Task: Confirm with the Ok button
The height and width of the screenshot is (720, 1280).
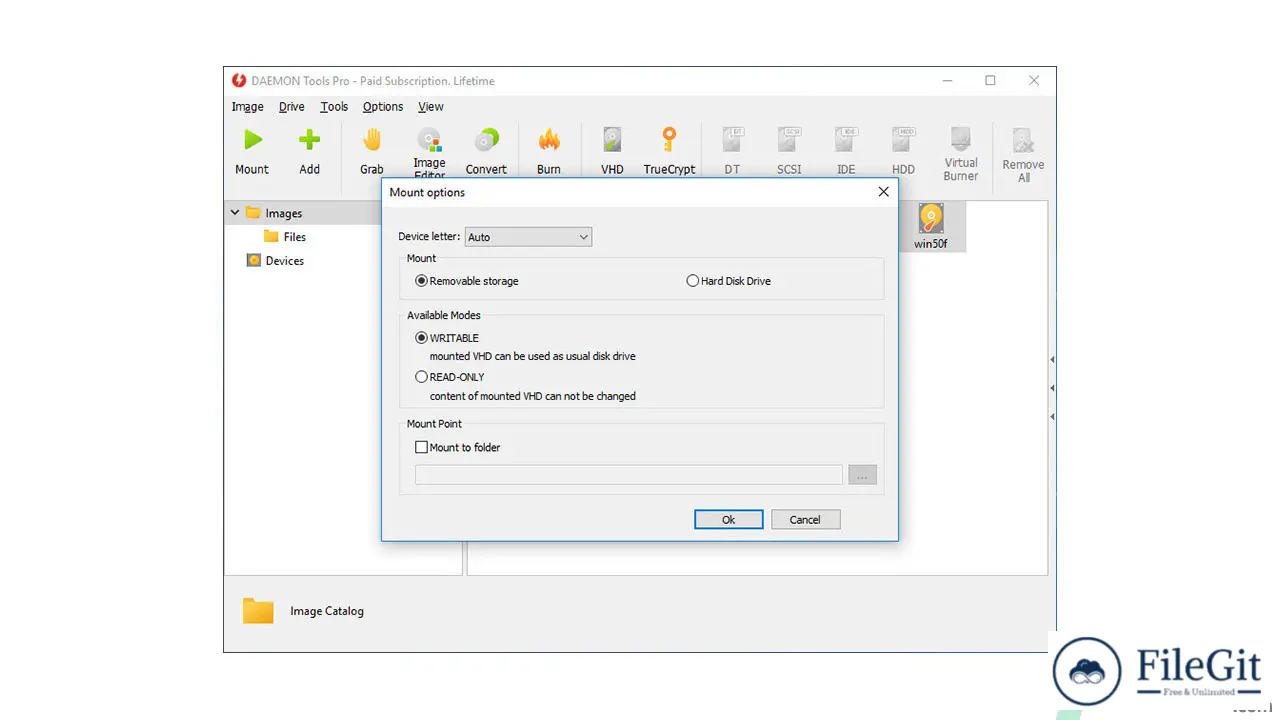Action: pos(729,520)
